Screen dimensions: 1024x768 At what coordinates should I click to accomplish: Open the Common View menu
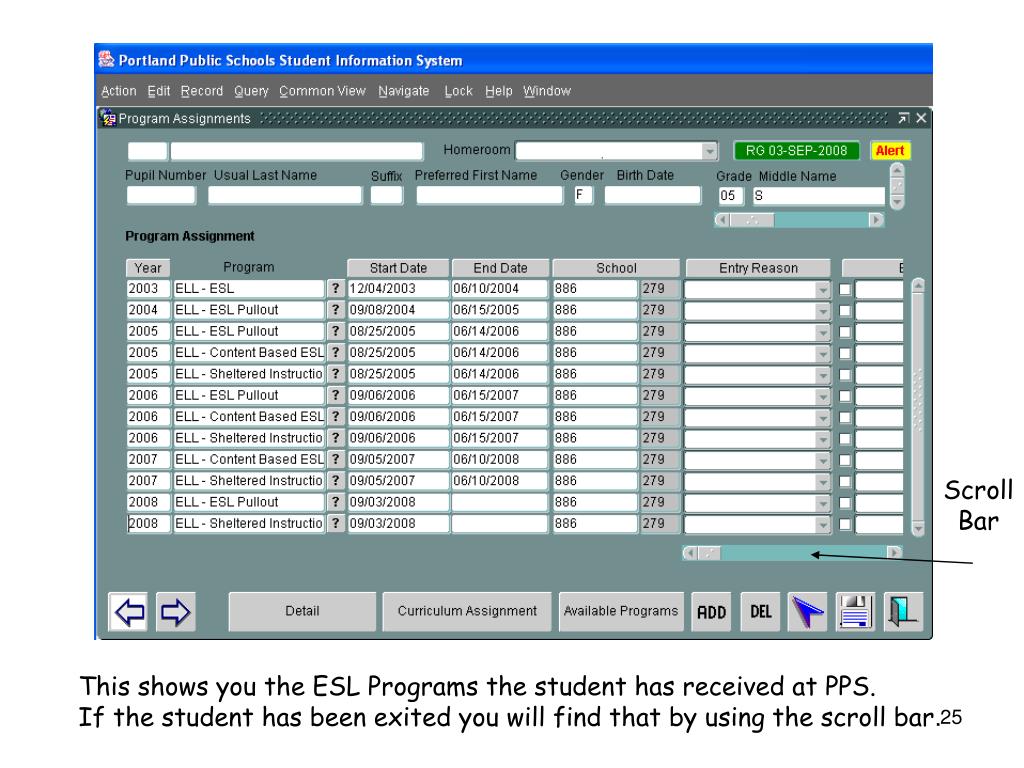(323, 91)
